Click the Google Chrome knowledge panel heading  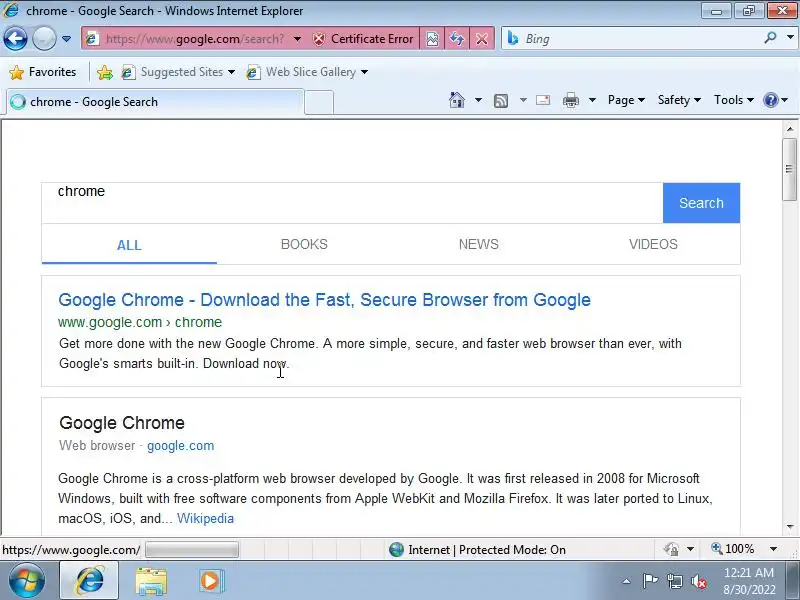coord(122,423)
